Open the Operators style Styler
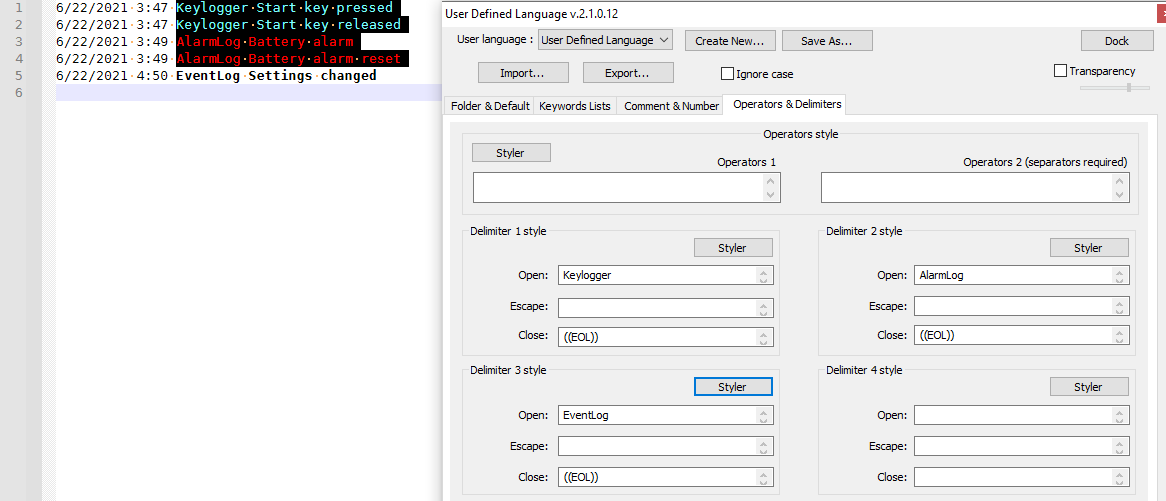1166x501 pixels. [x=511, y=152]
